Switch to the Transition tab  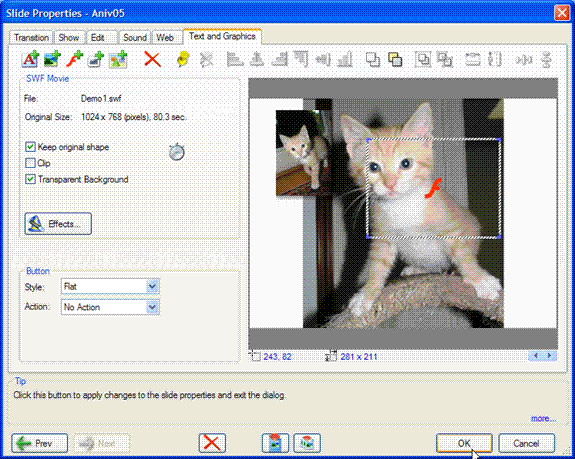[x=31, y=37]
